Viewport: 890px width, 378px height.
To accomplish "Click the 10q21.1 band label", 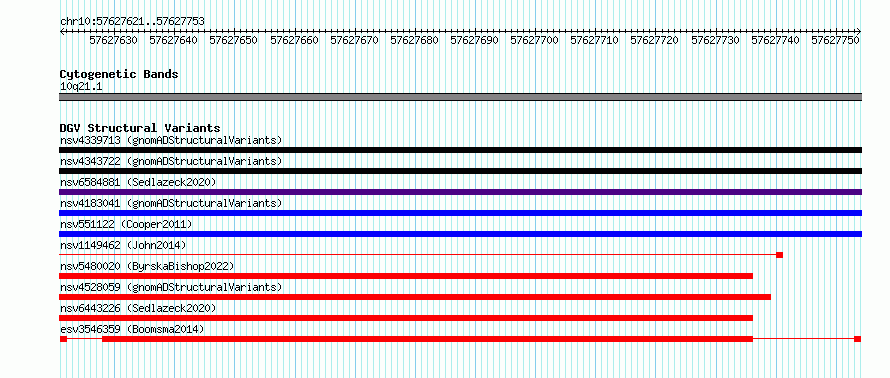I will click(x=81, y=87).
